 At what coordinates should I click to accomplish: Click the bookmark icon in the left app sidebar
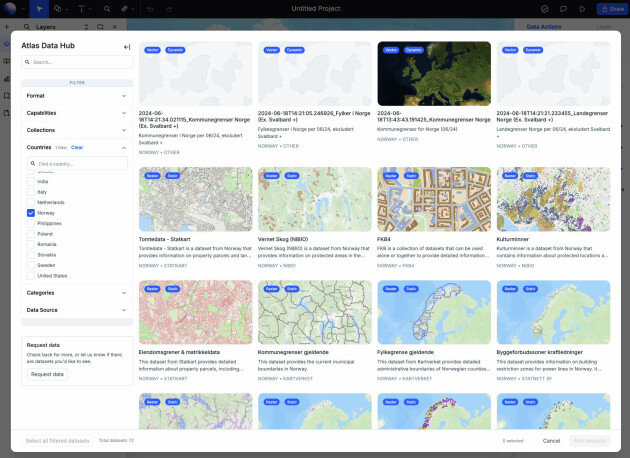6,96
